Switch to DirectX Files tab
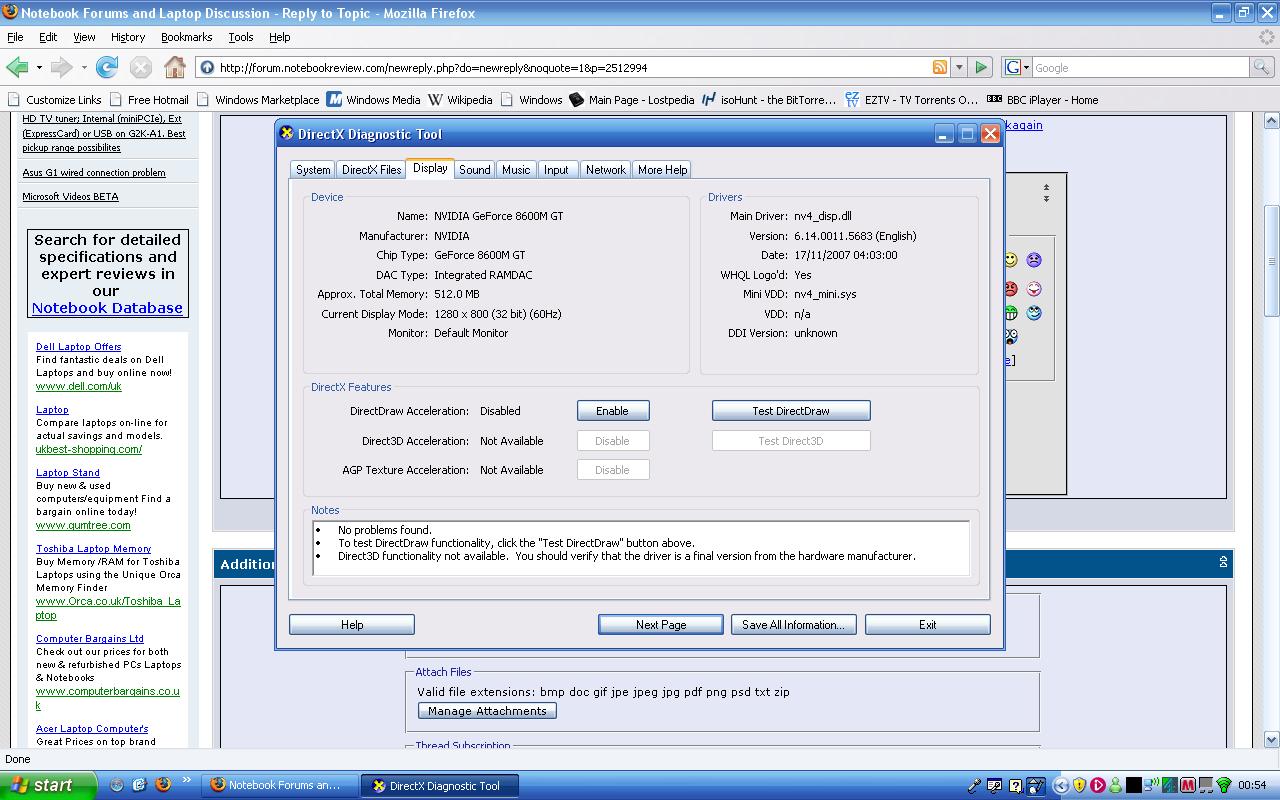 coord(371,170)
